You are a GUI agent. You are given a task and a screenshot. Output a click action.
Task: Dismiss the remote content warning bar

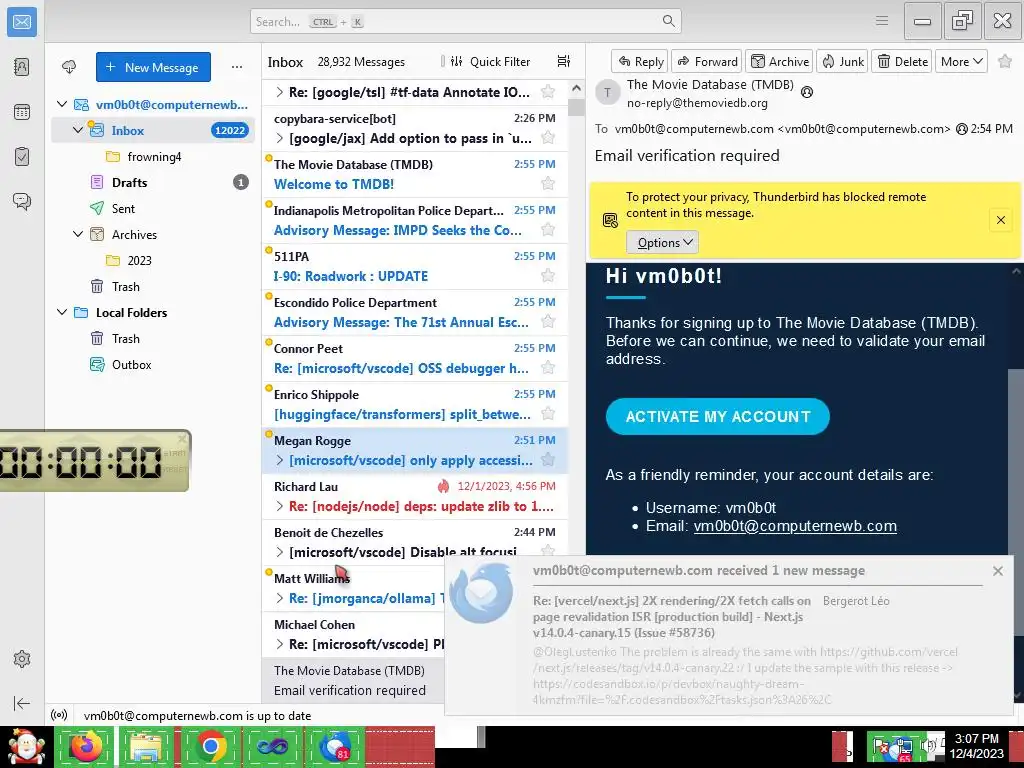click(x=1000, y=220)
